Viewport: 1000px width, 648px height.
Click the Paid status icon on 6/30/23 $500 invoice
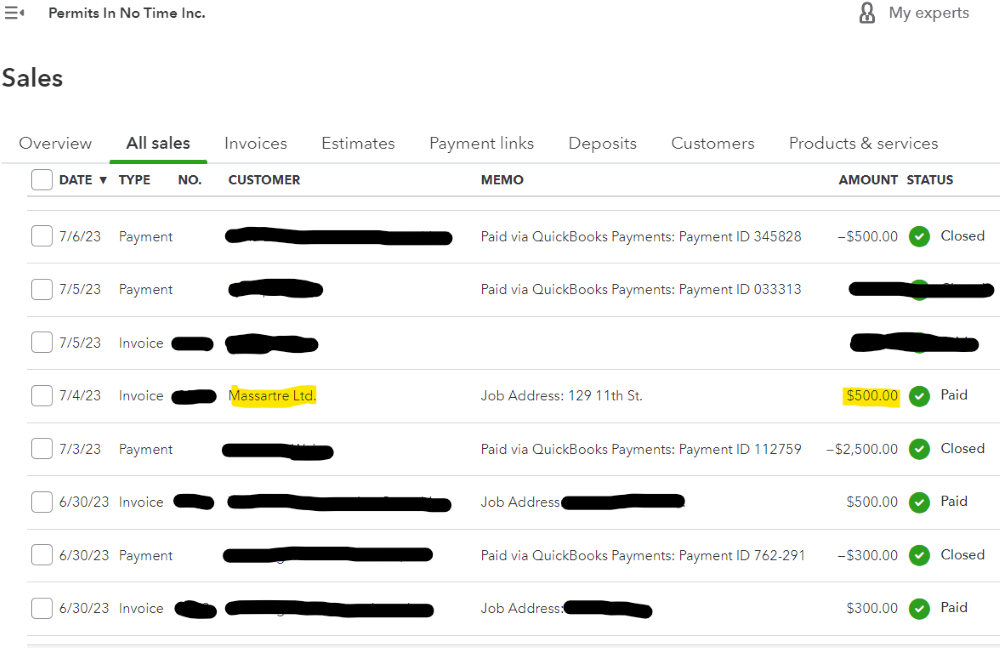click(x=919, y=502)
